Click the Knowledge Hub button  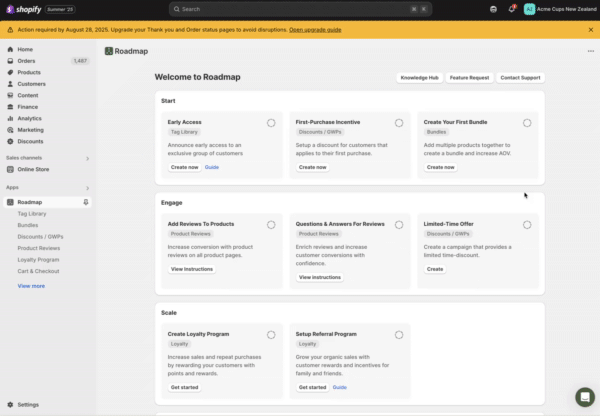419,77
